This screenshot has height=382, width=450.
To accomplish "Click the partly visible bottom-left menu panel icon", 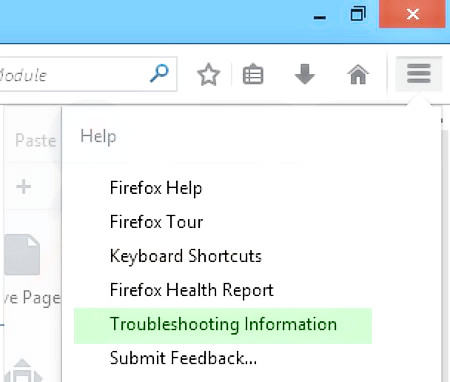I will [23, 371].
